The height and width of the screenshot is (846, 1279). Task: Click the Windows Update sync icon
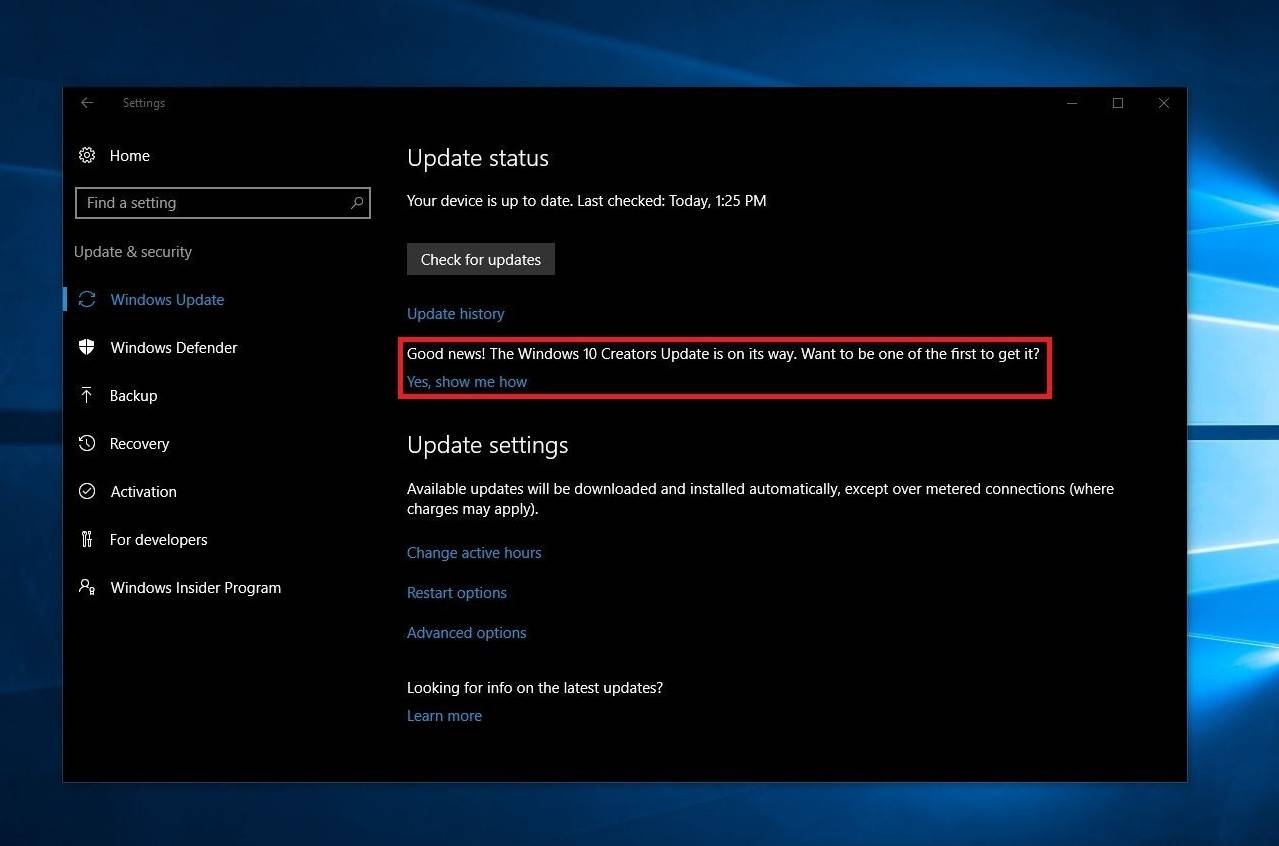(87, 300)
